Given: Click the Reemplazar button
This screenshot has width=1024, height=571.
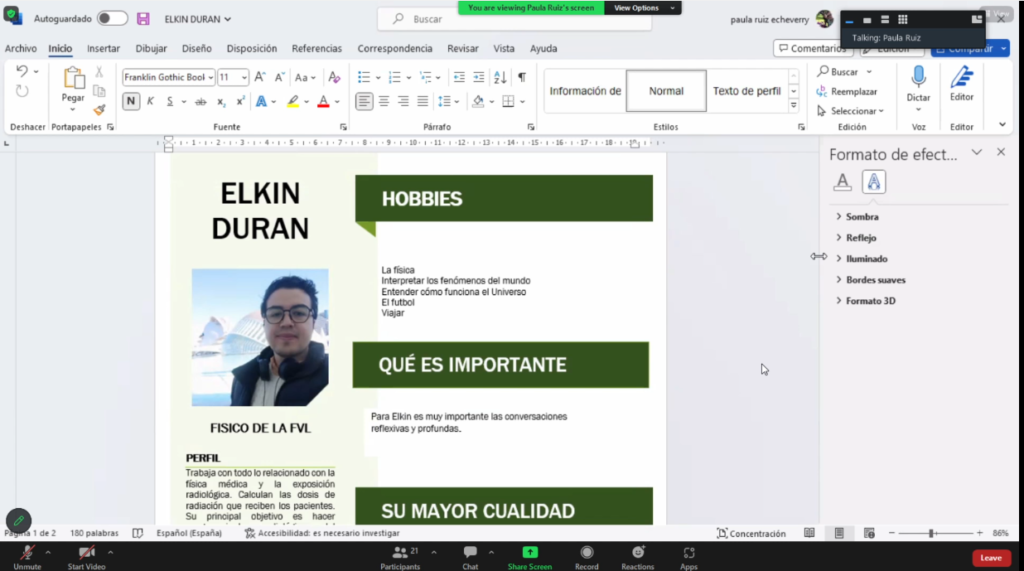Looking at the screenshot, I should click(853, 91).
